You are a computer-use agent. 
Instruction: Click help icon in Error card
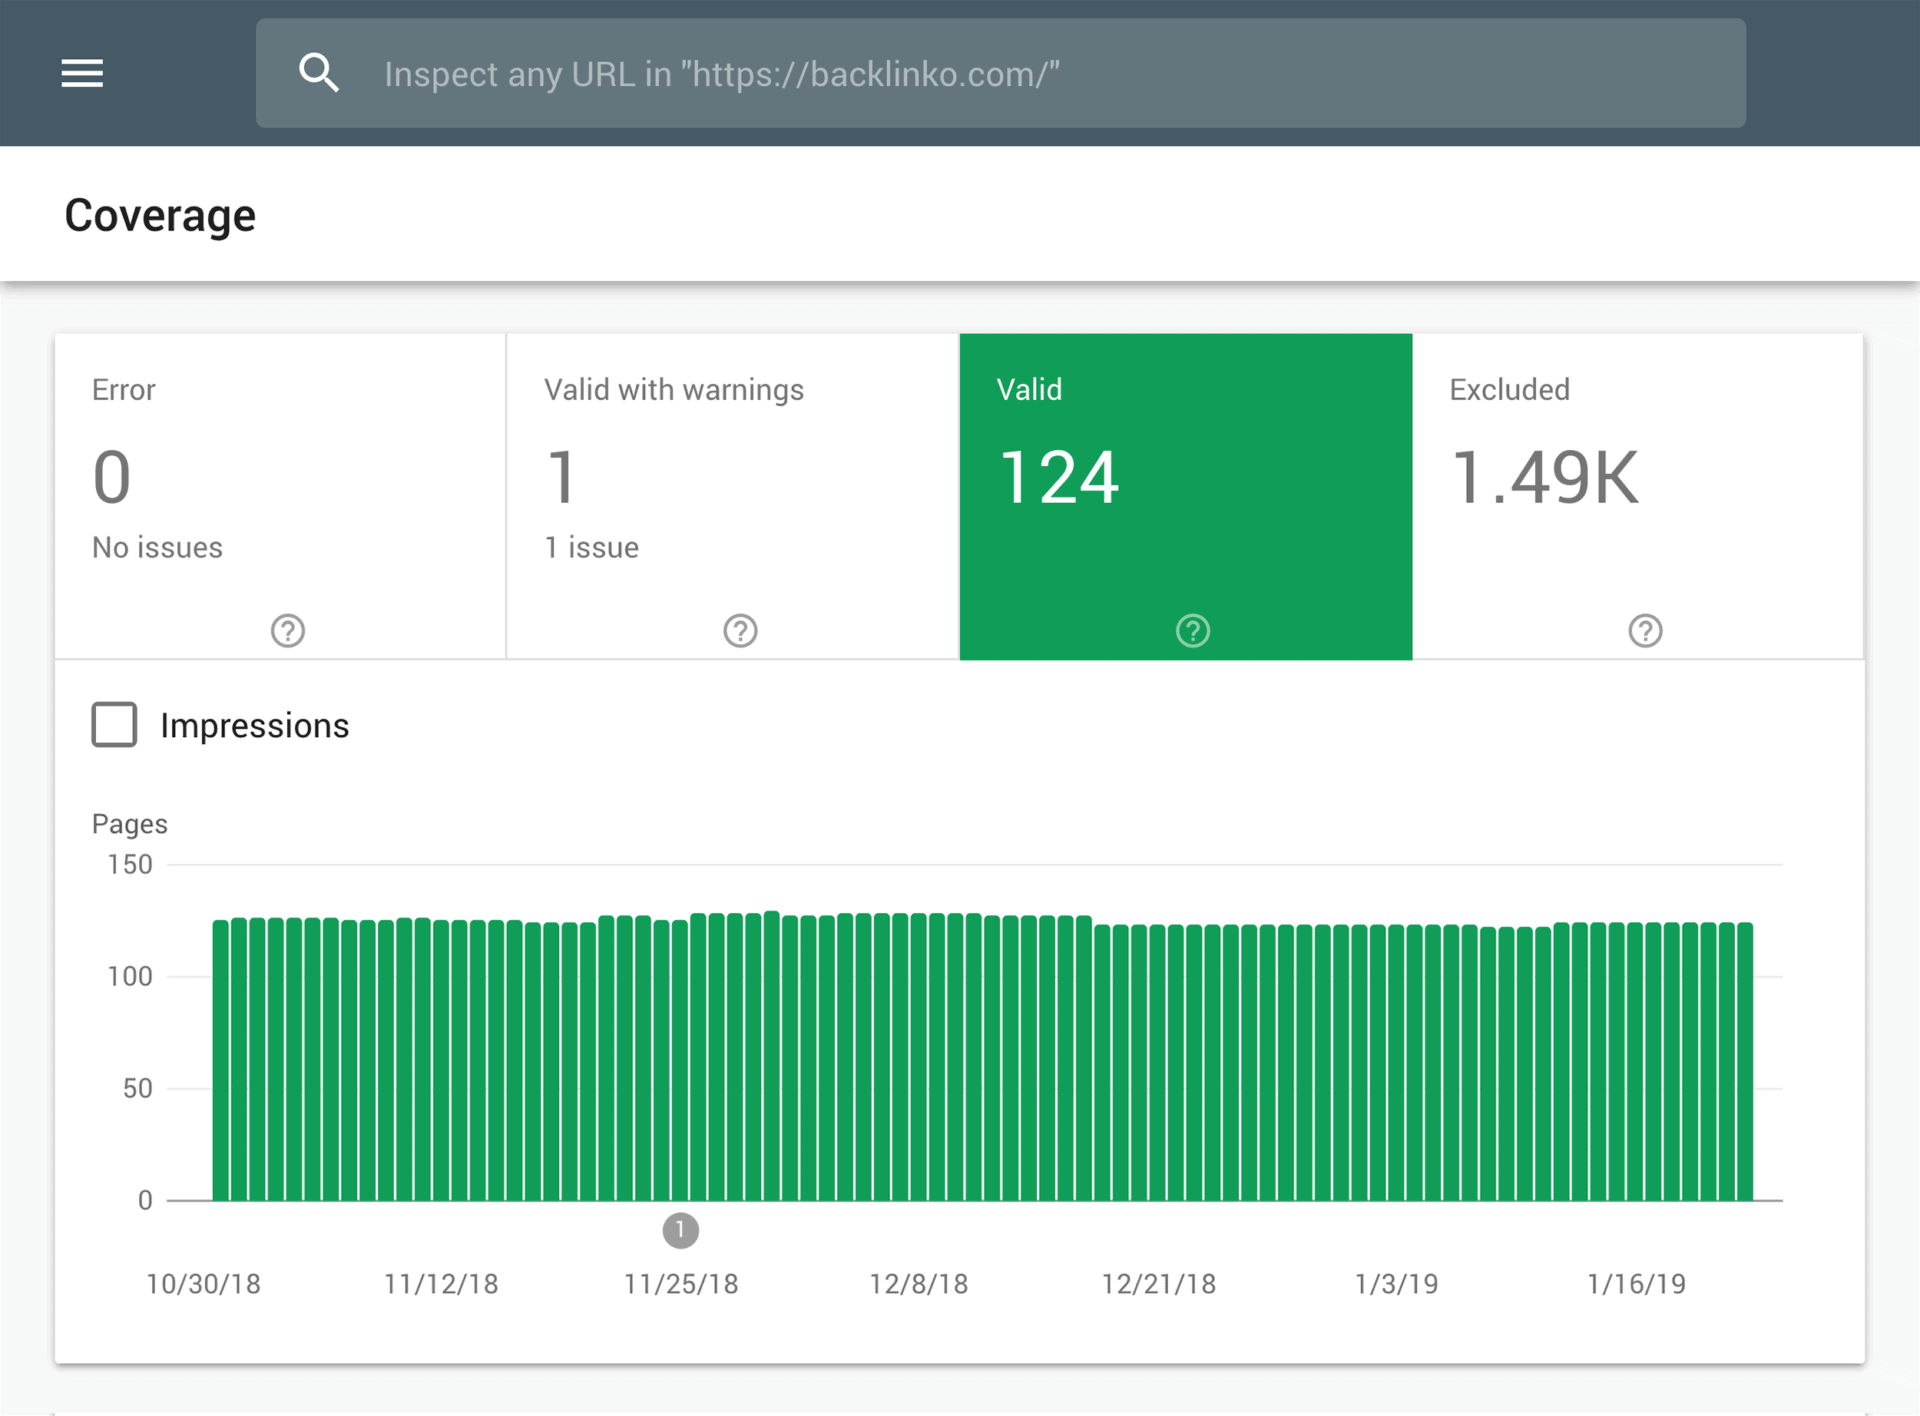pos(288,631)
